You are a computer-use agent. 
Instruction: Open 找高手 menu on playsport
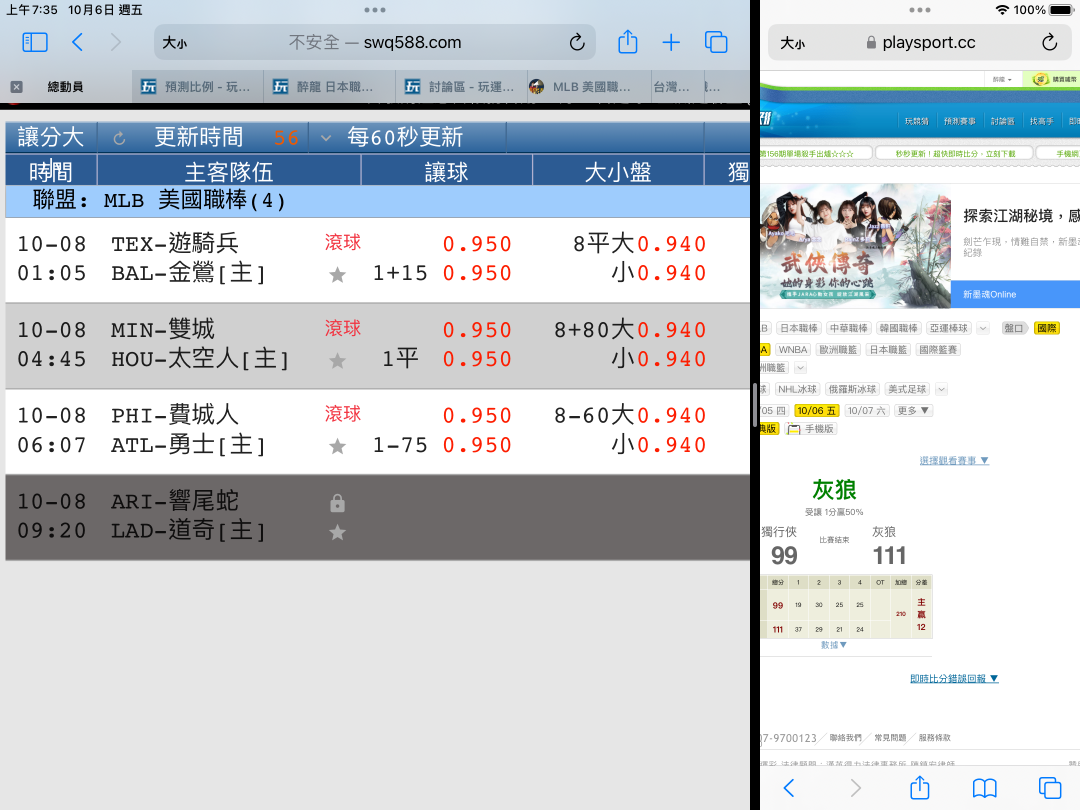[1041, 121]
